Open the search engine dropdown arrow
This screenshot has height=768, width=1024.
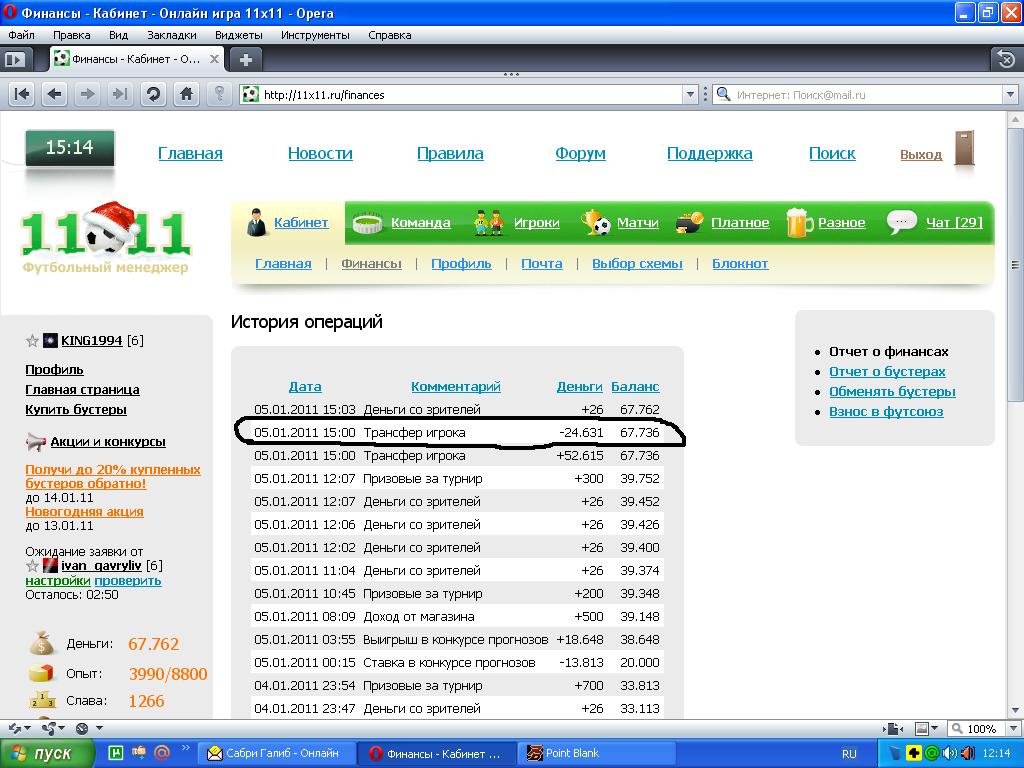click(x=1008, y=95)
